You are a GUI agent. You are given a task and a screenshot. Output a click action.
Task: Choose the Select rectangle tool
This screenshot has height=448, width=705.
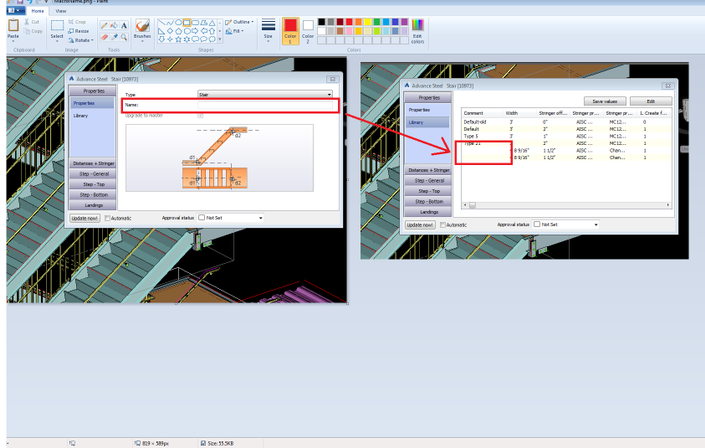point(57,26)
